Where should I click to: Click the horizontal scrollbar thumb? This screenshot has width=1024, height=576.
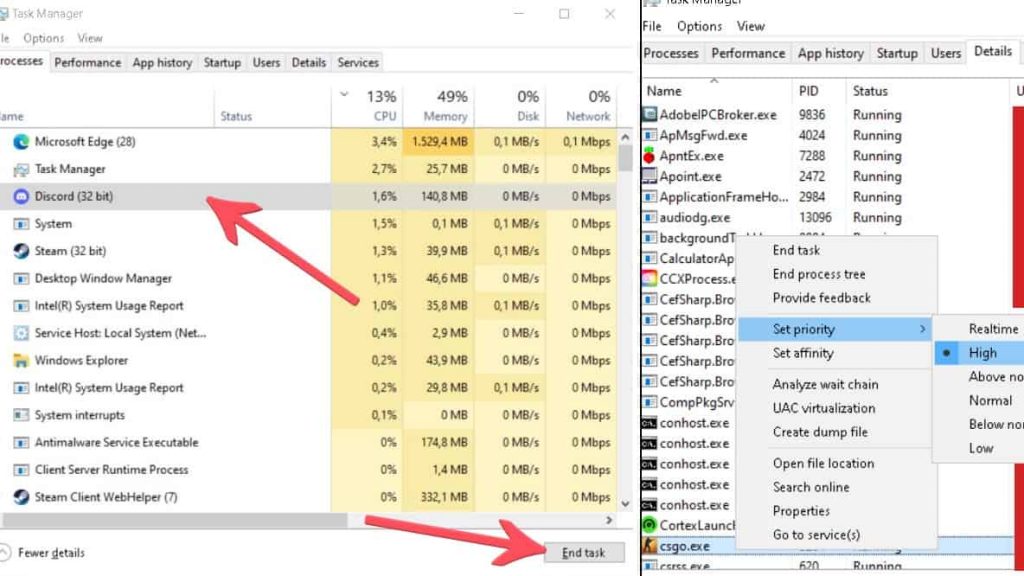tap(175, 520)
